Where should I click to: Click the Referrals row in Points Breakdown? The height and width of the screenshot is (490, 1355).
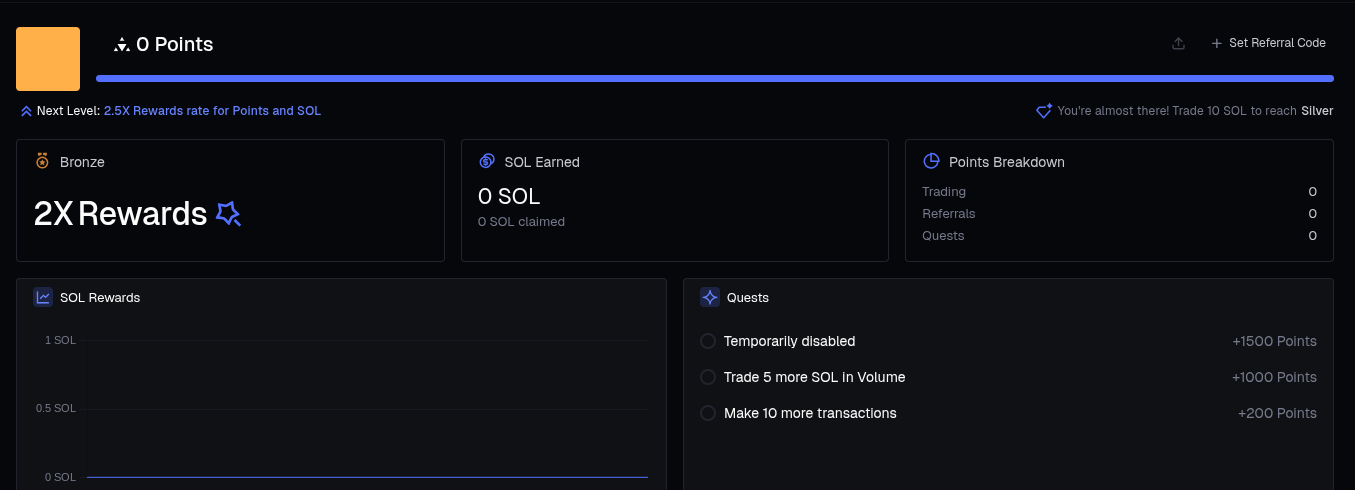click(1118, 214)
